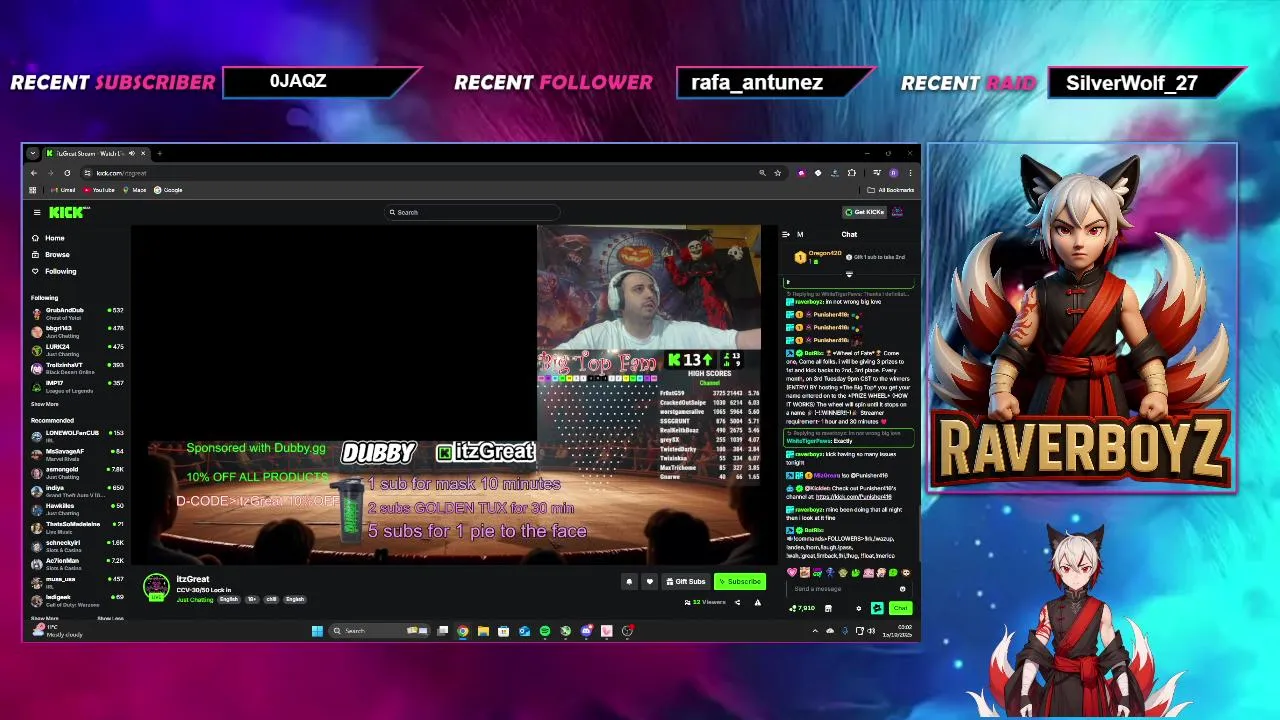Bookmark this page with the star icon

(x=778, y=173)
